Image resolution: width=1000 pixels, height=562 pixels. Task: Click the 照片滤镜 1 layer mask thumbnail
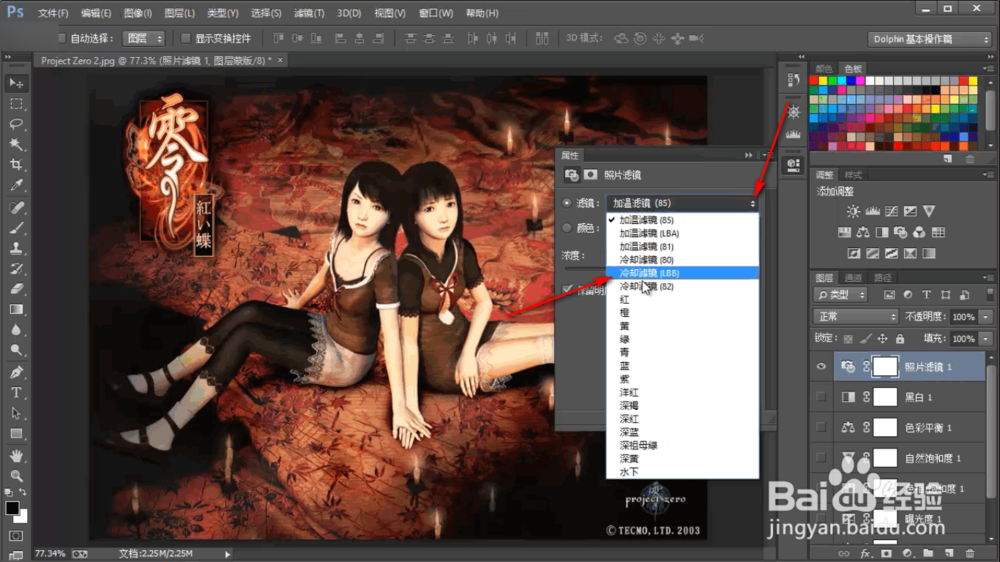pyautogui.click(x=885, y=366)
